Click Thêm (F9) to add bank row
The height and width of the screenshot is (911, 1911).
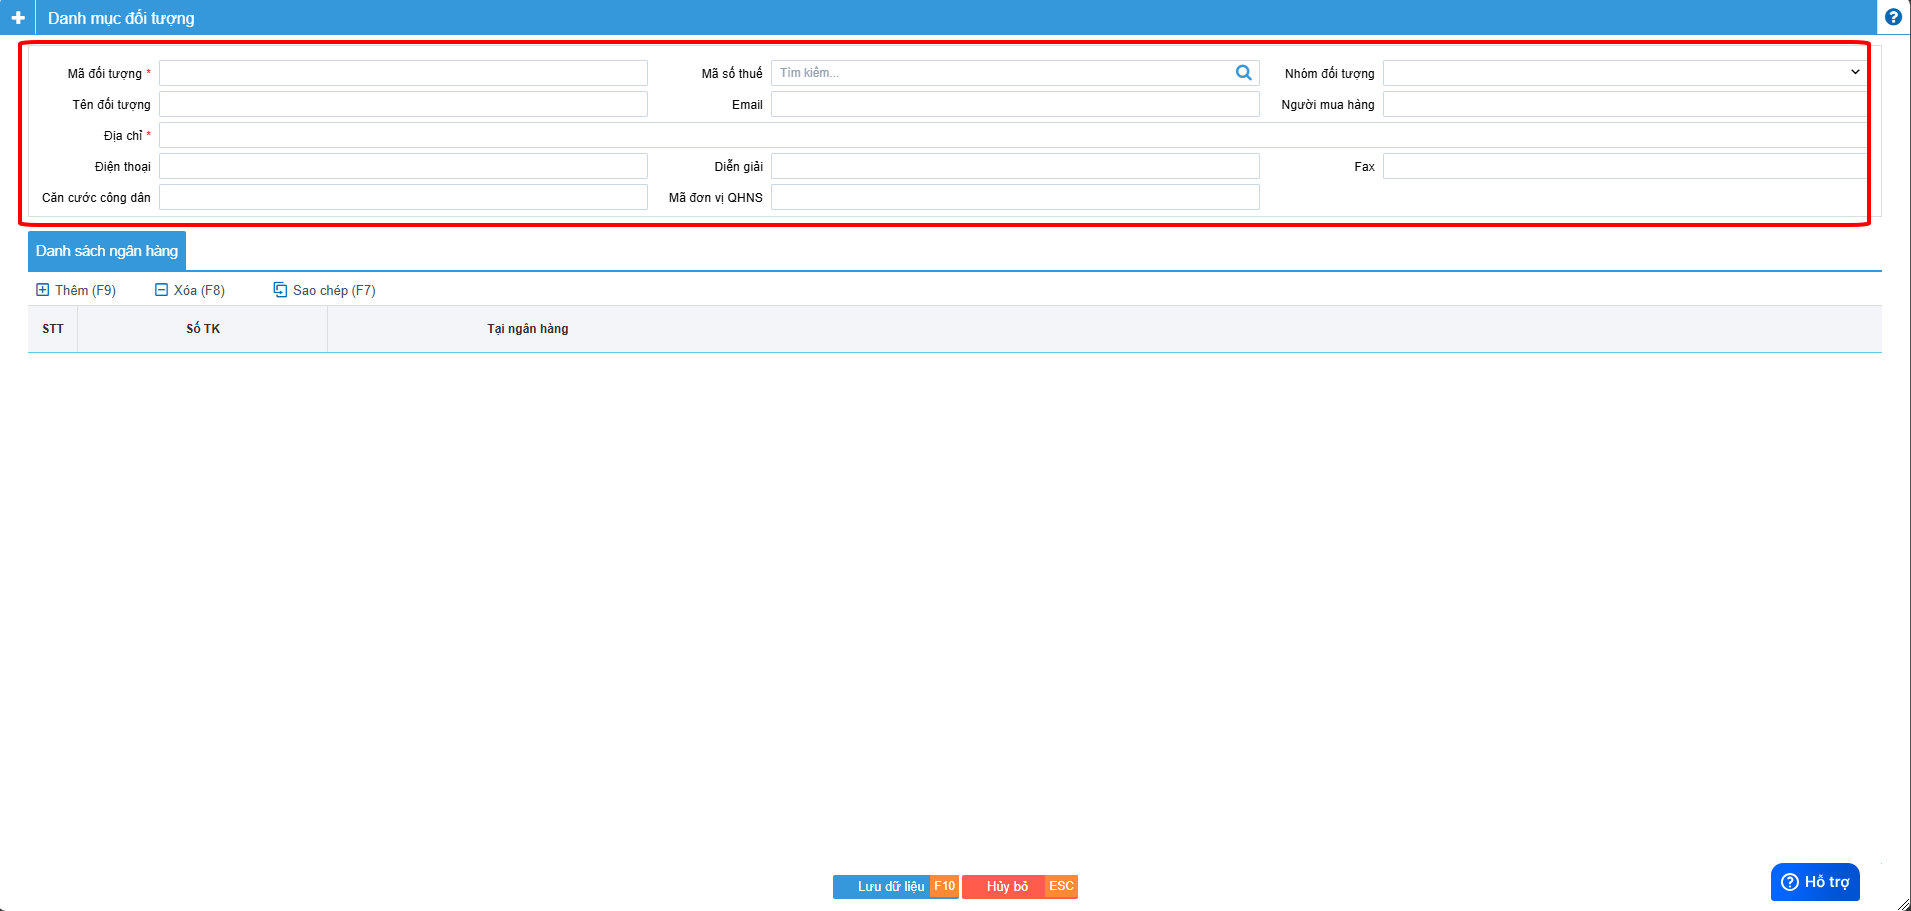pos(76,290)
